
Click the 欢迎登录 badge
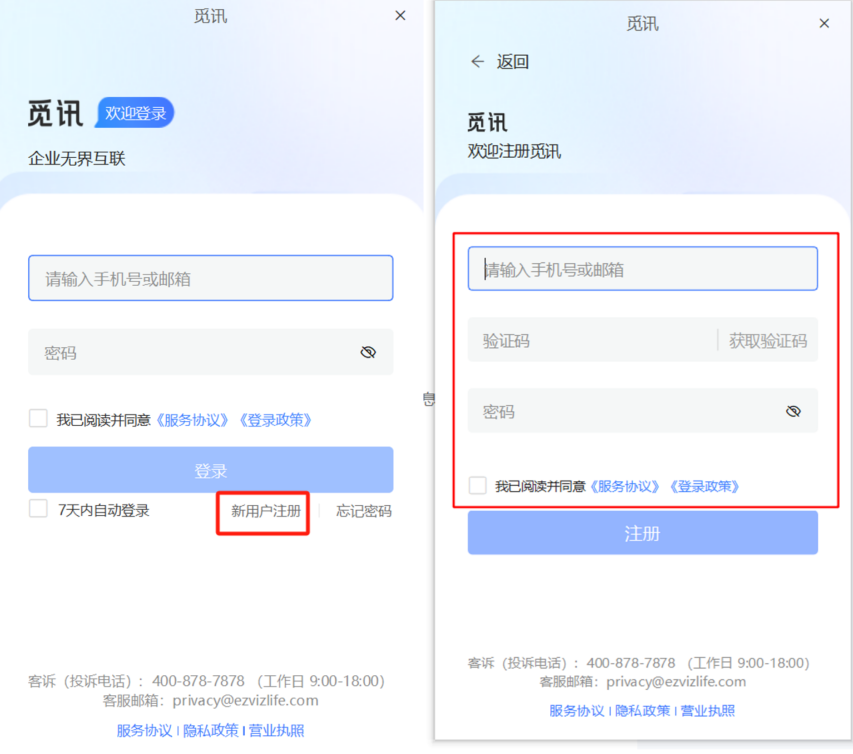click(135, 113)
